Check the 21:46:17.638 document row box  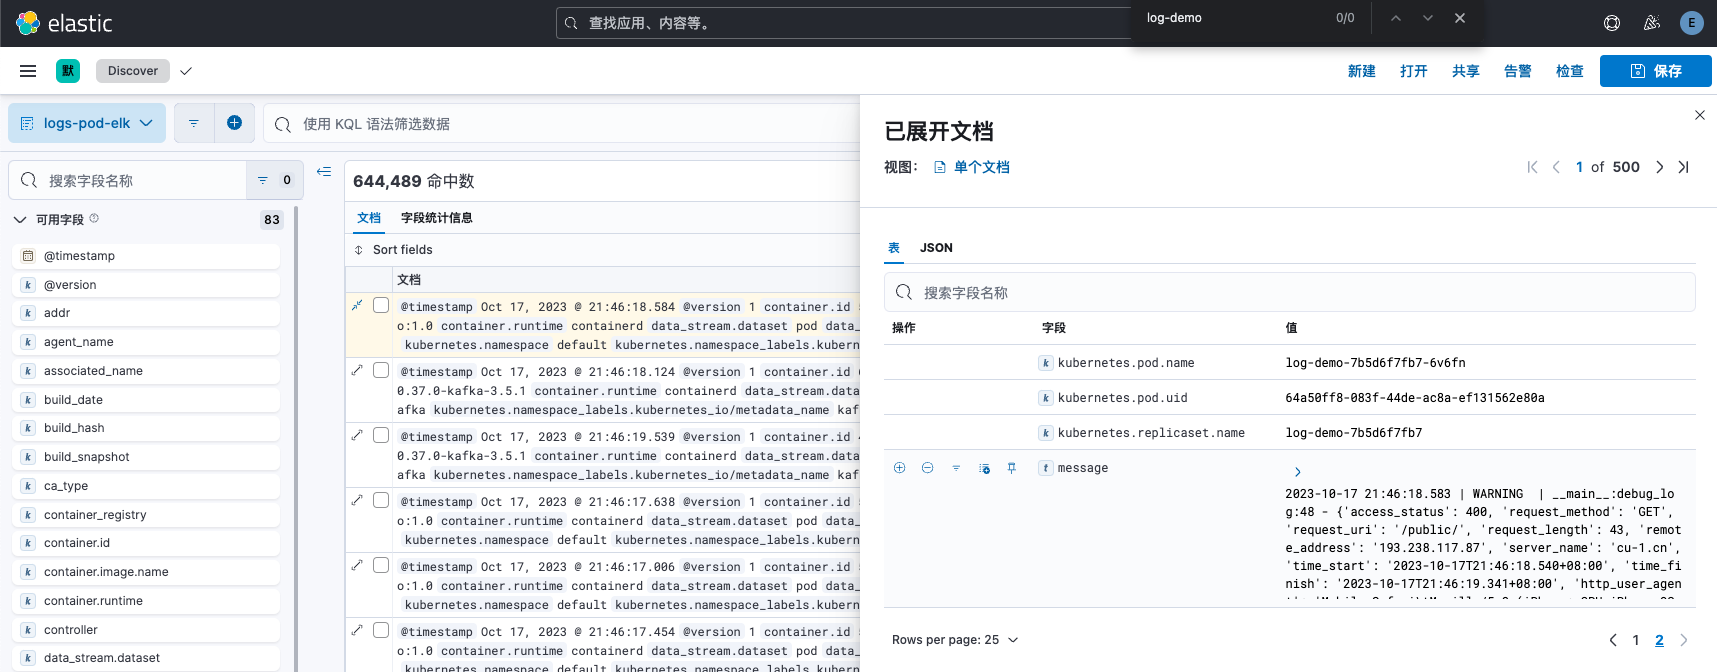[381, 501]
